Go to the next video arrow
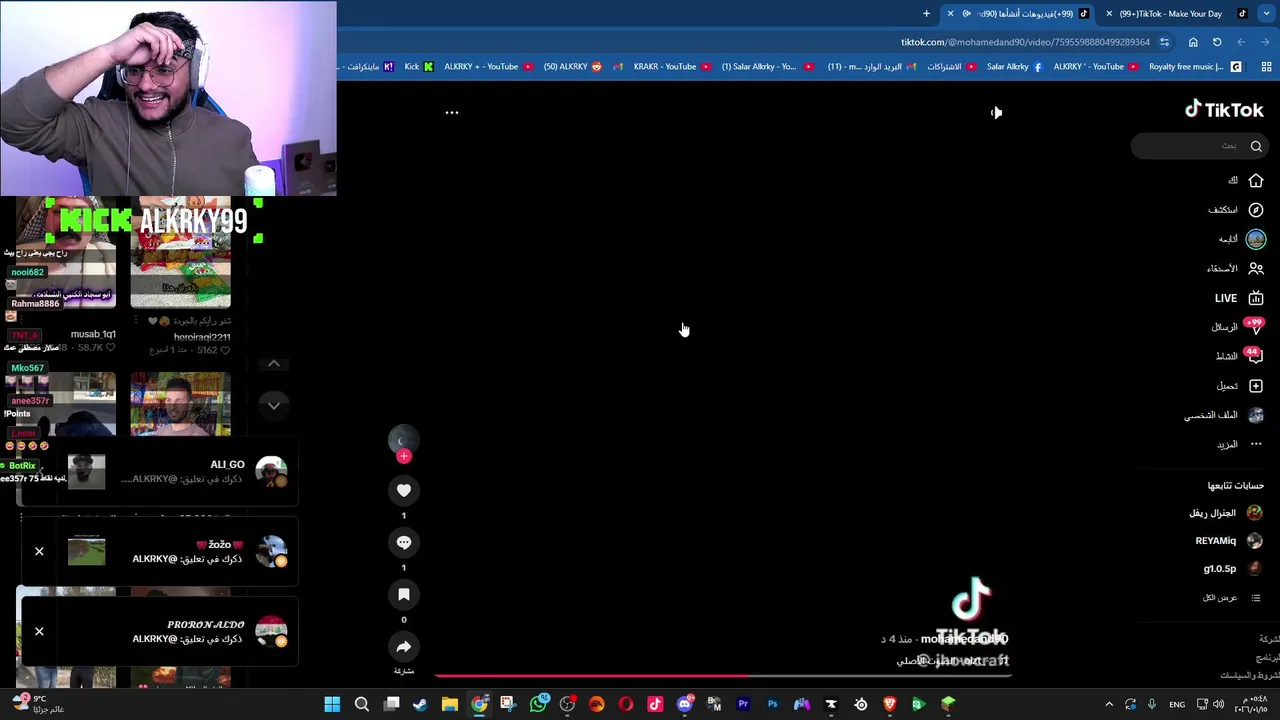1280x720 pixels. [x=274, y=405]
